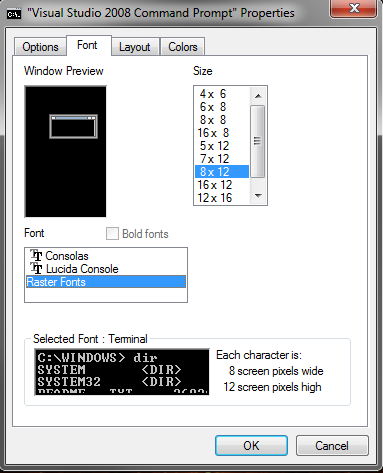
Task: Select Consolas in the Font list
Action: tap(106, 256)
